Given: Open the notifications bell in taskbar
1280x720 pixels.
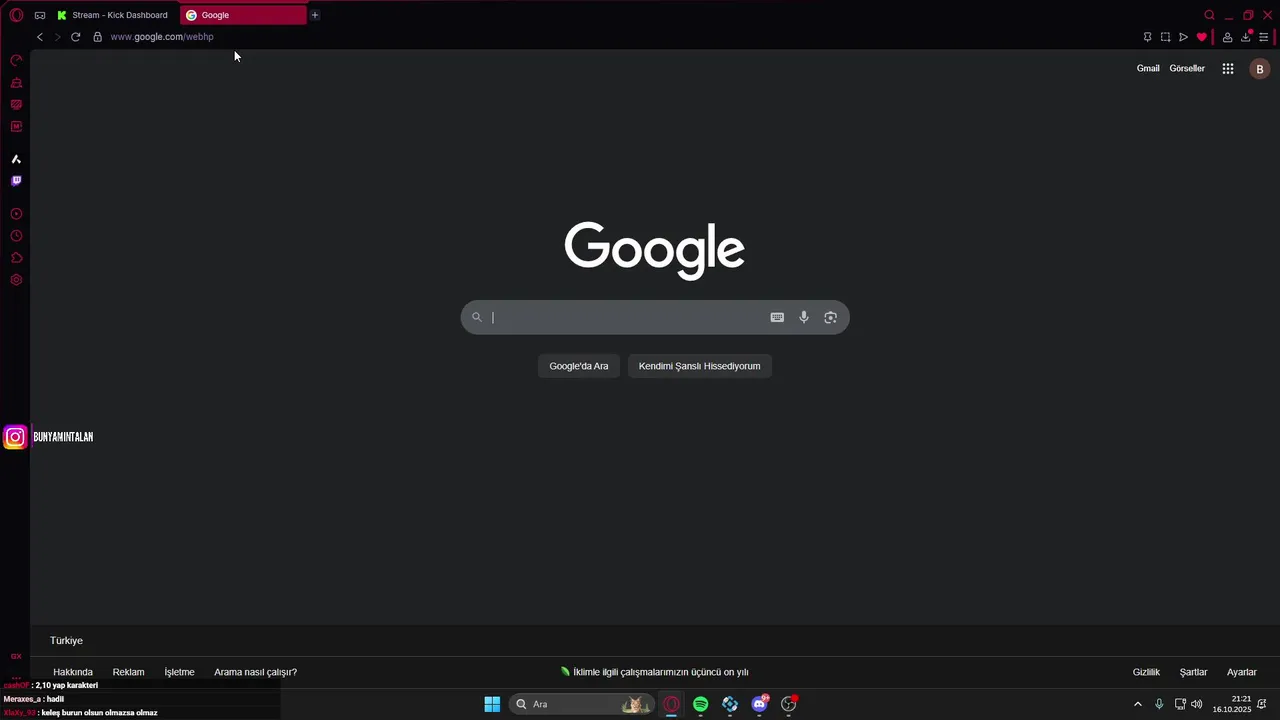Looking at the screenshot, I should 1262,704.
